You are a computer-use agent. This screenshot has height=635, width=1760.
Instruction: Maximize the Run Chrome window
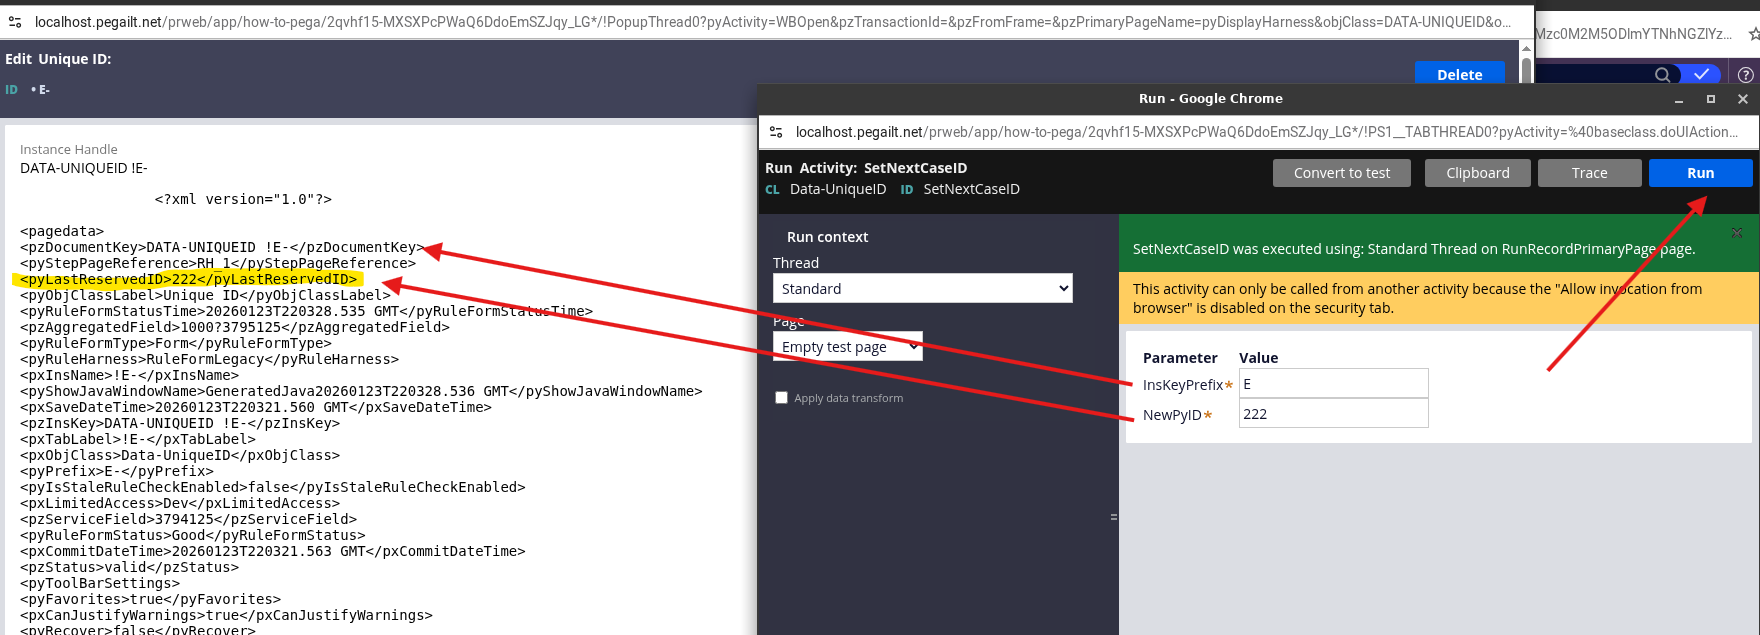[1711, 99]
